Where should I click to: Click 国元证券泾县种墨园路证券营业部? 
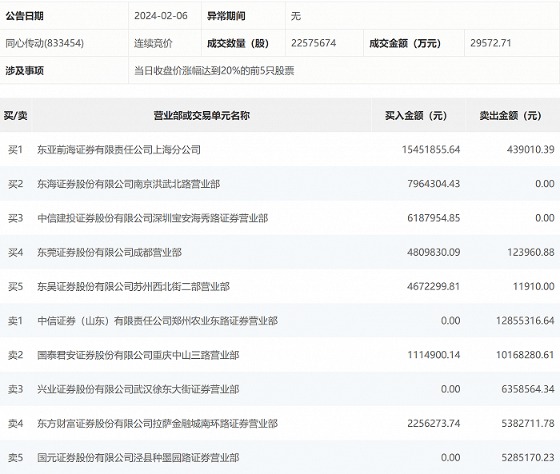click(x=138, y=458)
